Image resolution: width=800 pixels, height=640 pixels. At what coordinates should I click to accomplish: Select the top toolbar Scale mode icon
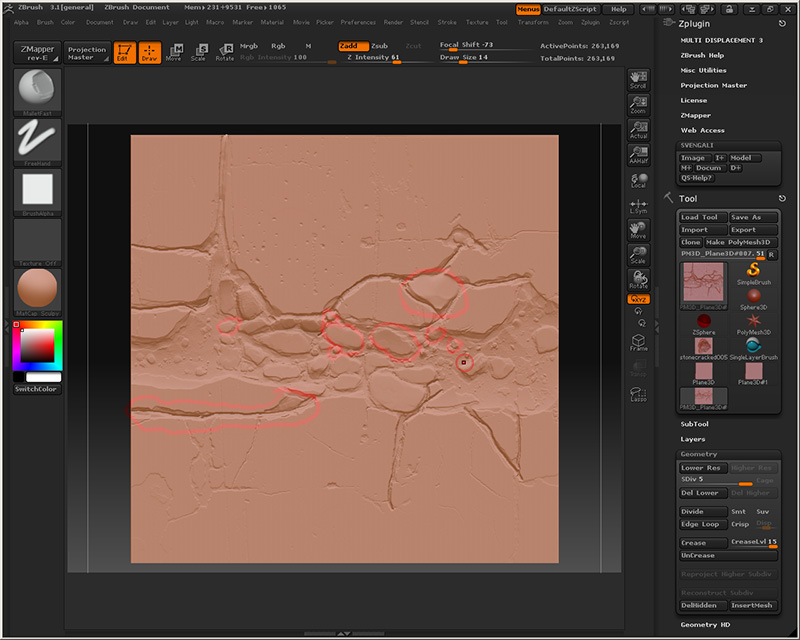(198, 53)
